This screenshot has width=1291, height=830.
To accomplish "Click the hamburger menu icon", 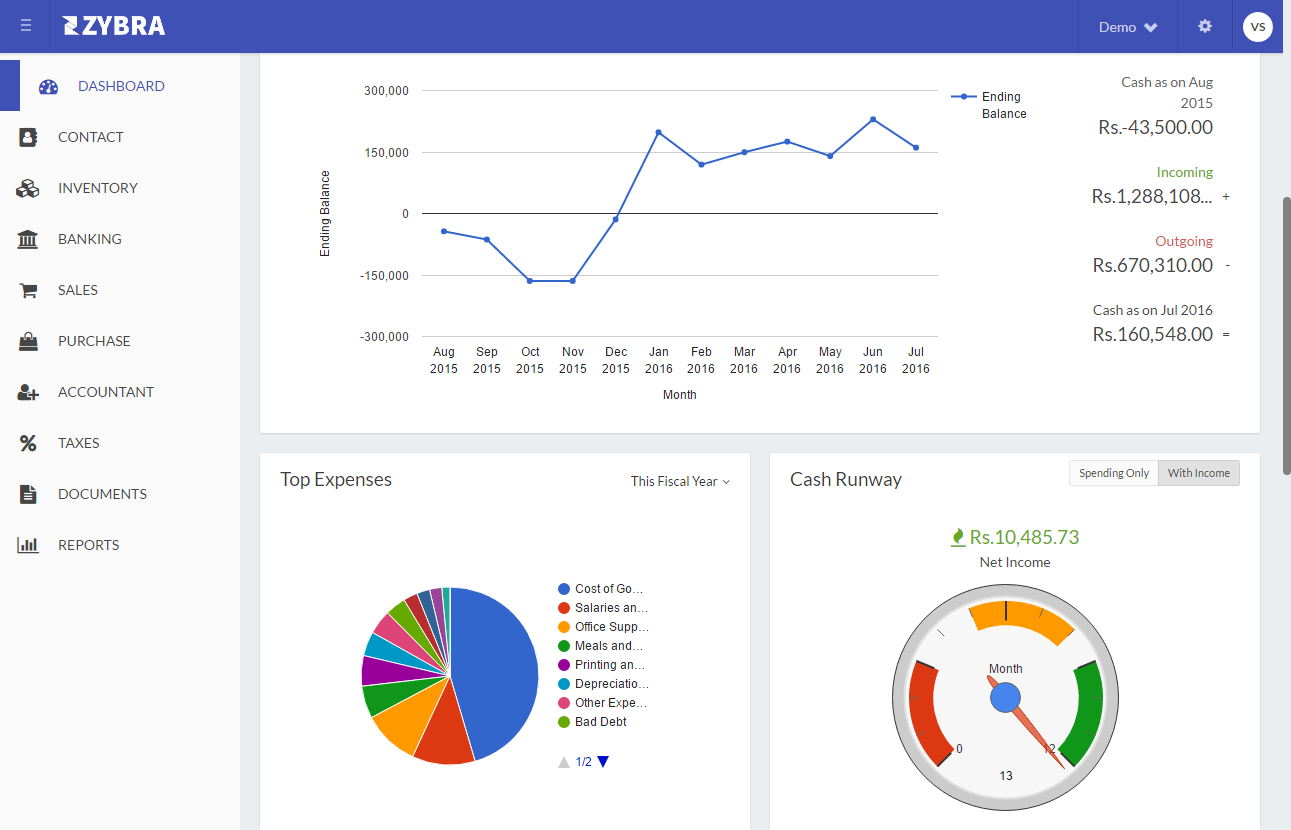I will [25, 26].
